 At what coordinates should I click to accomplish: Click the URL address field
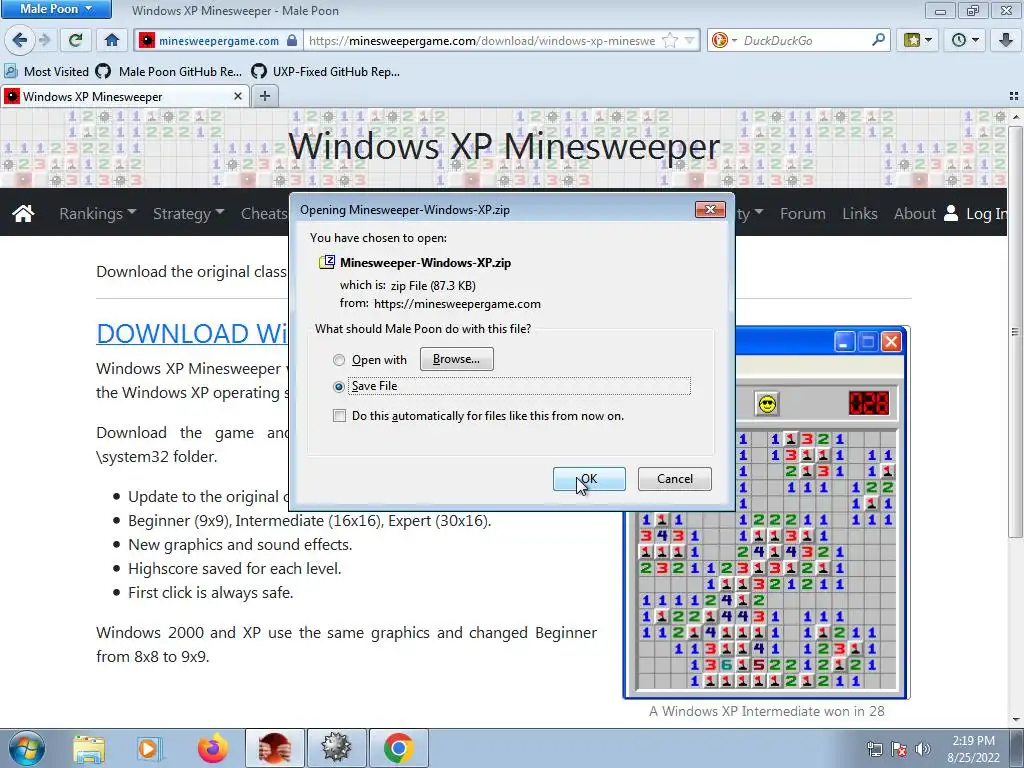point(482,40)
